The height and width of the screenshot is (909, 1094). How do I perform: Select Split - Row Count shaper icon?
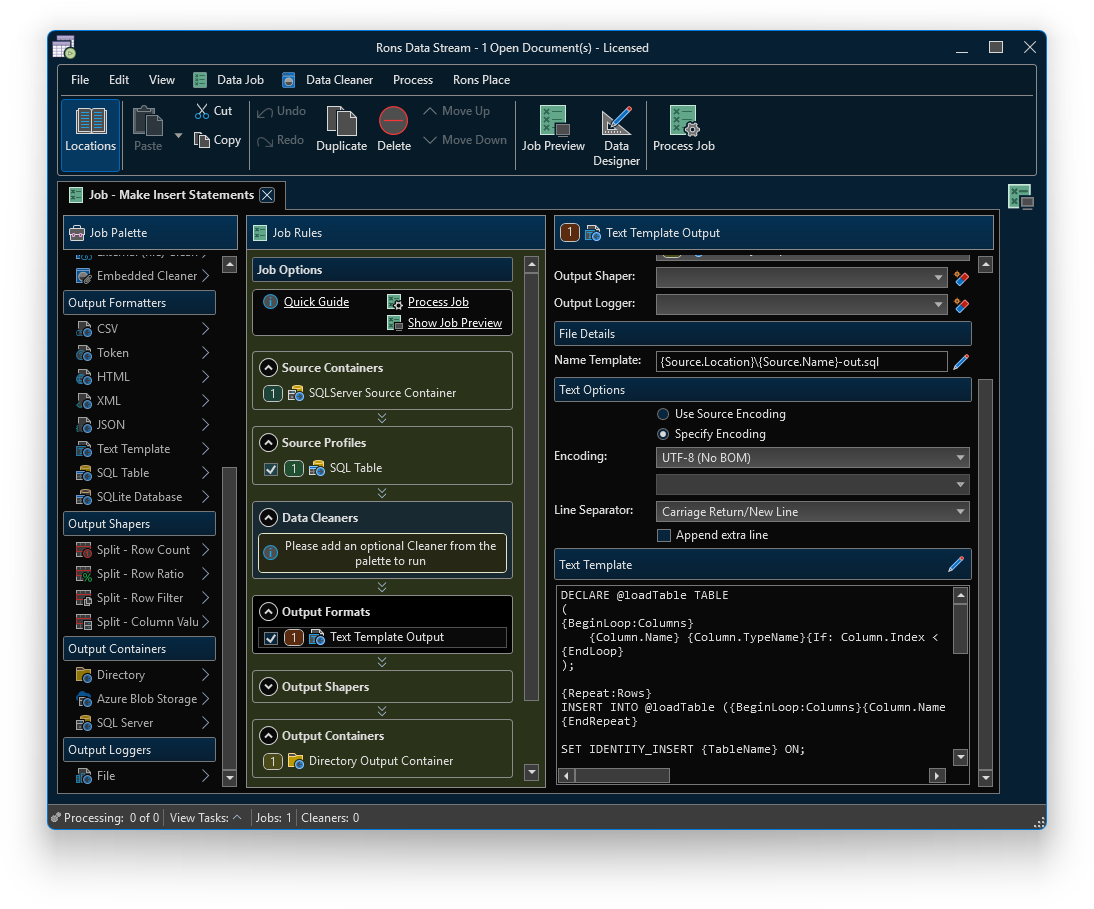84,550
